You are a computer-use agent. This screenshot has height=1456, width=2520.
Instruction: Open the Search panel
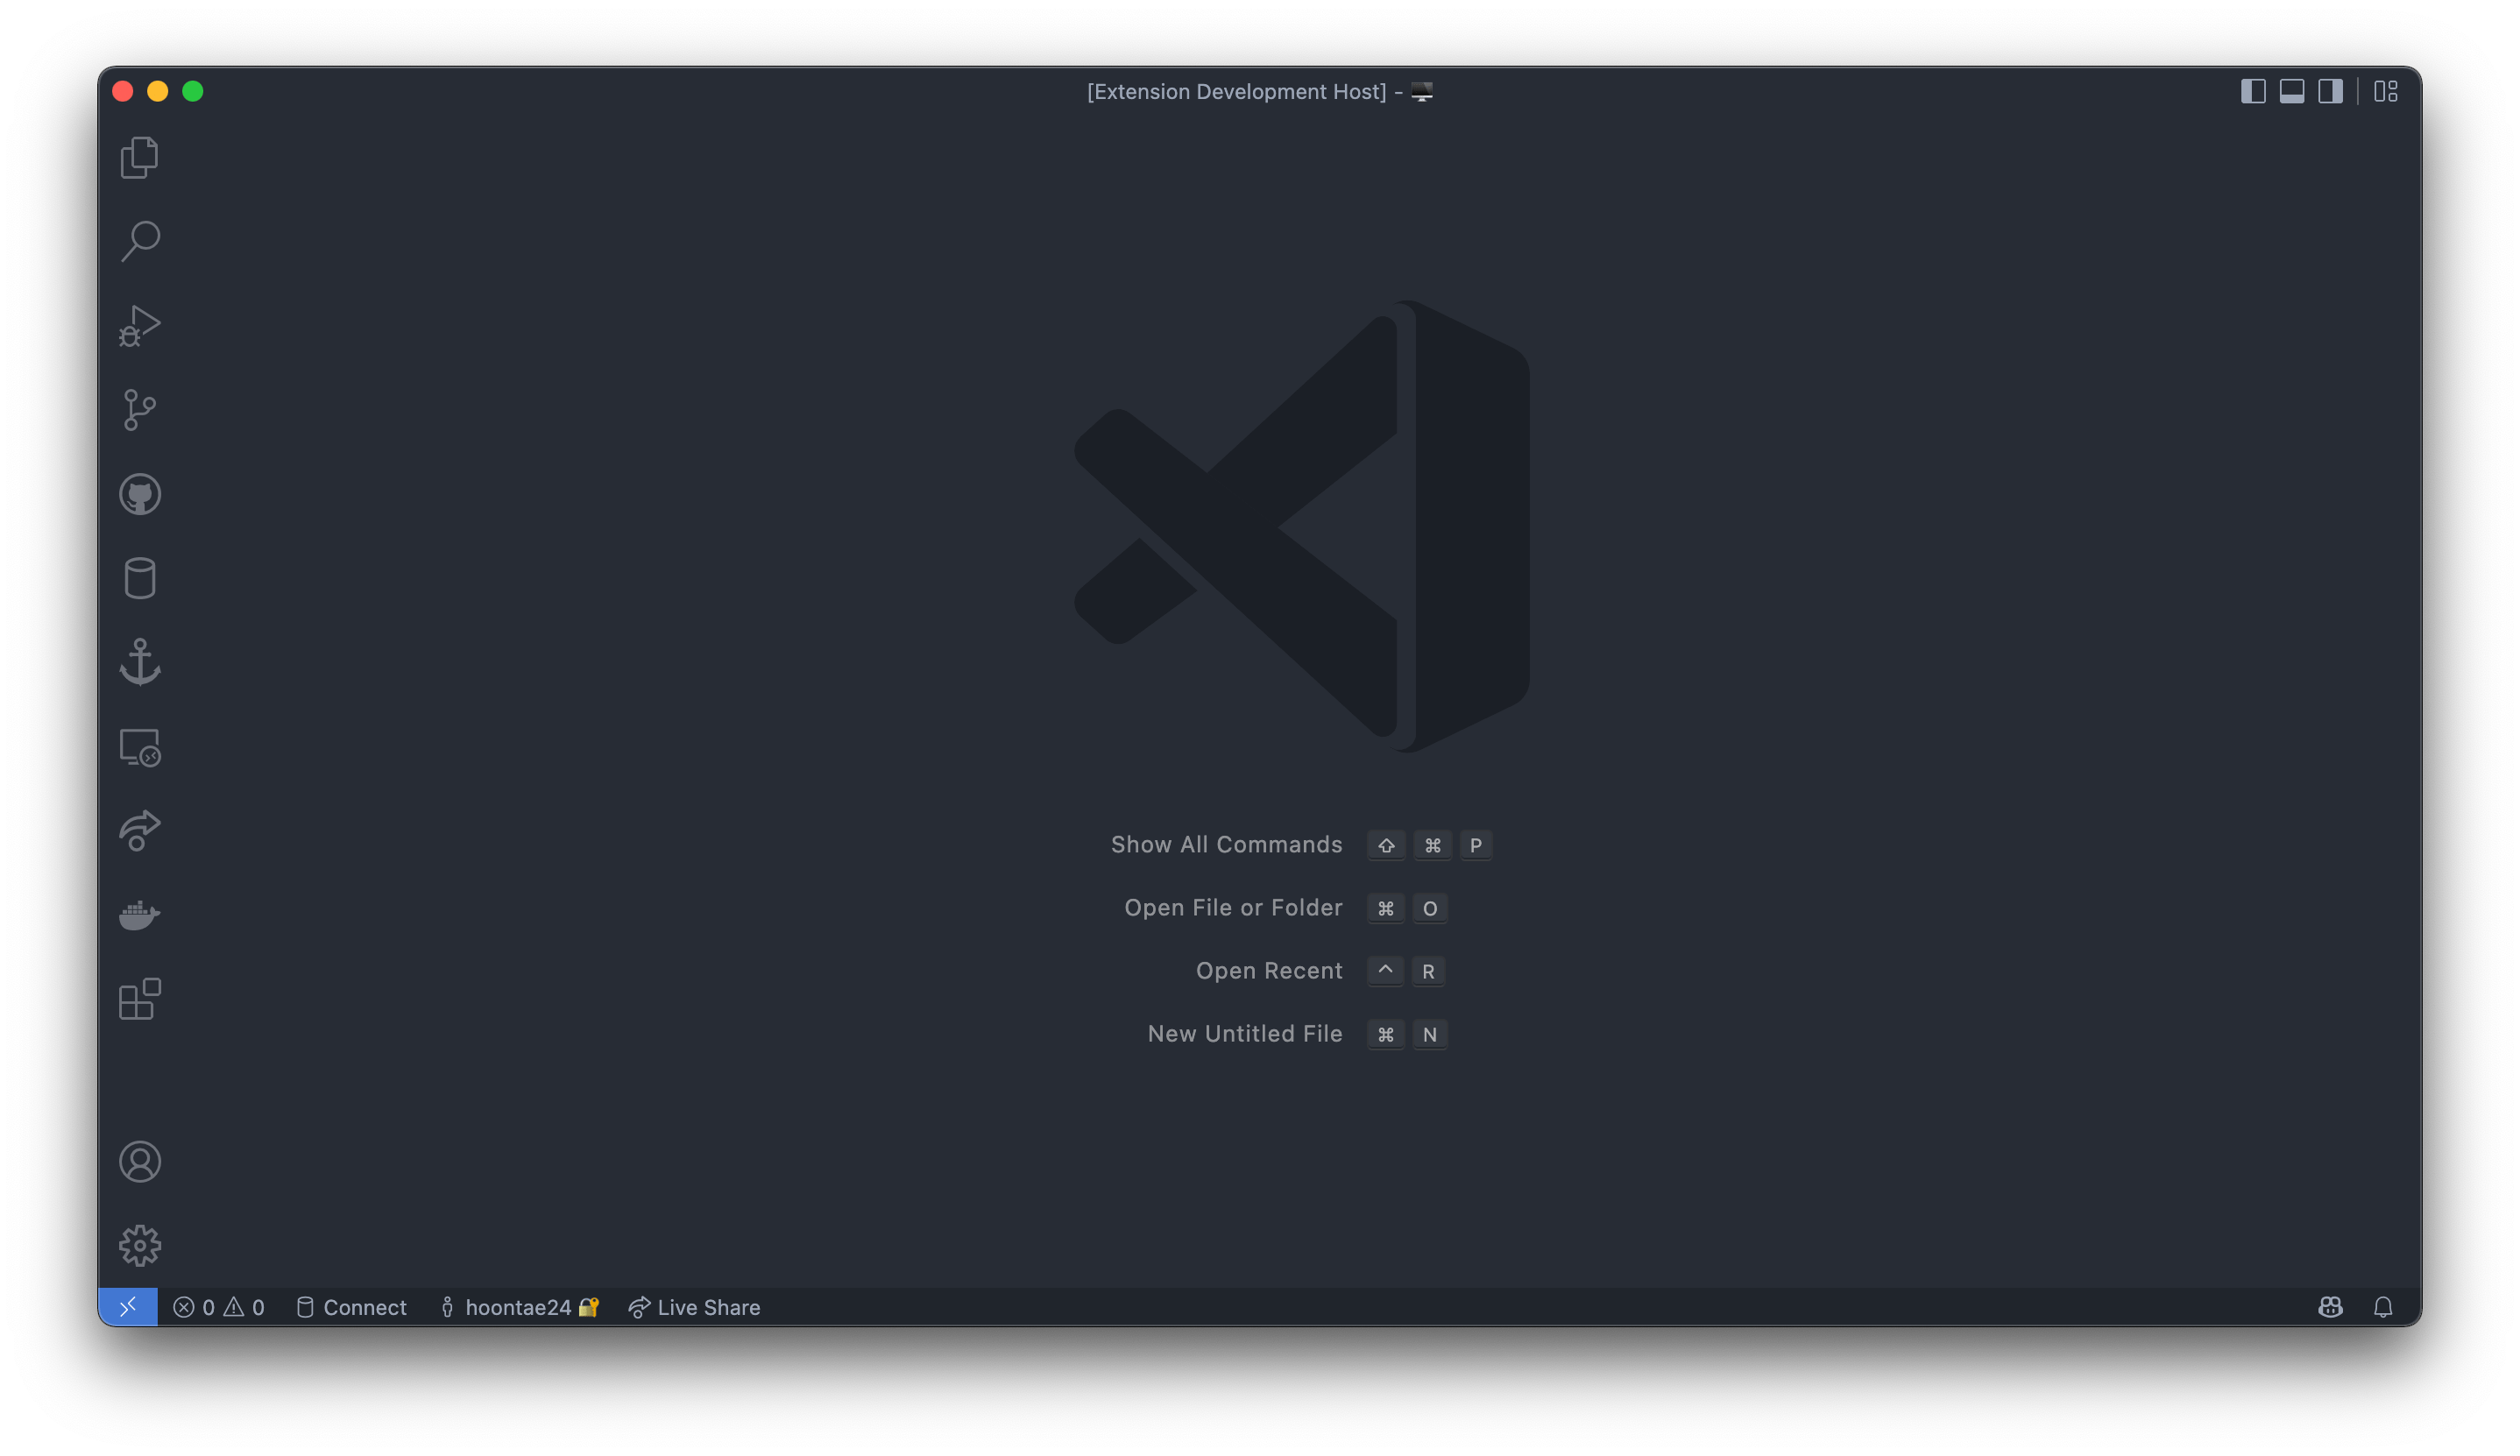coord(140,240)
